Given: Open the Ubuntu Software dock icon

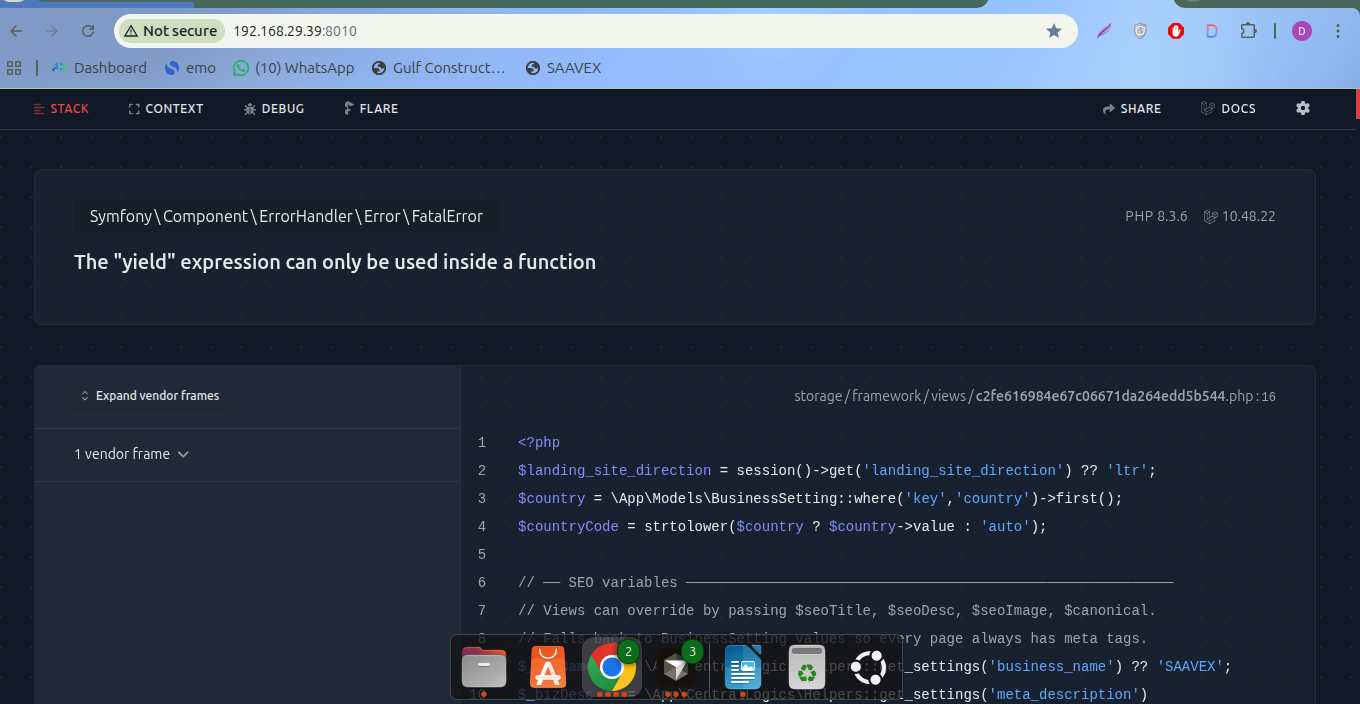Looking at the screenshot, I should coord(547,668).
